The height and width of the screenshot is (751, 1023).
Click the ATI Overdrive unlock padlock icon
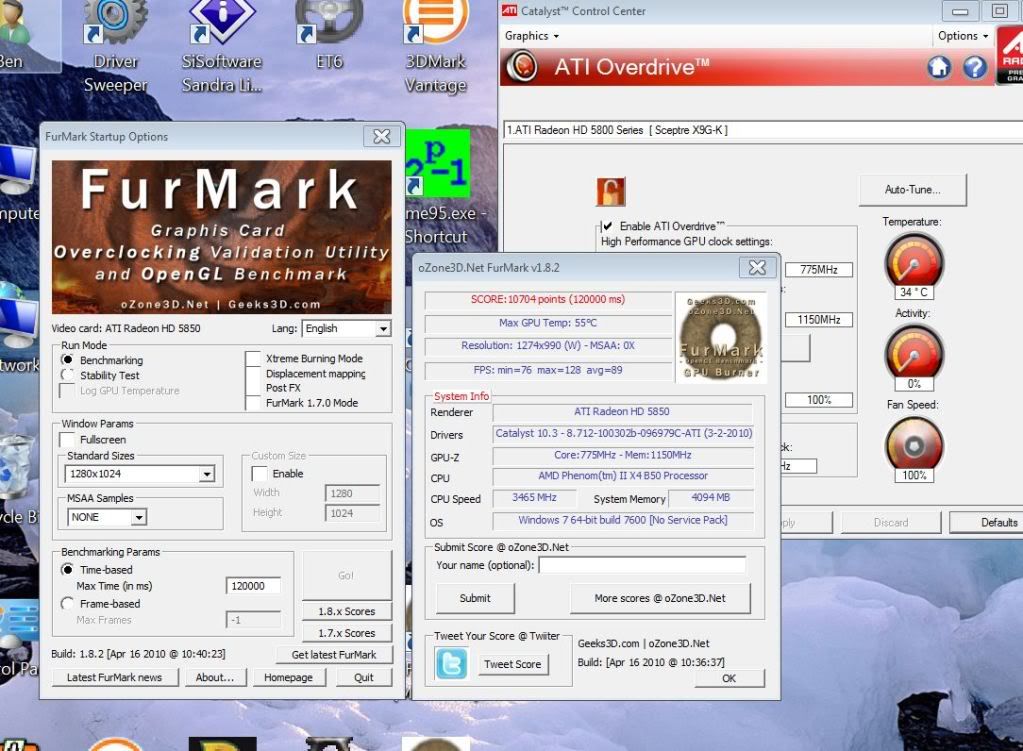pos(611,192)
